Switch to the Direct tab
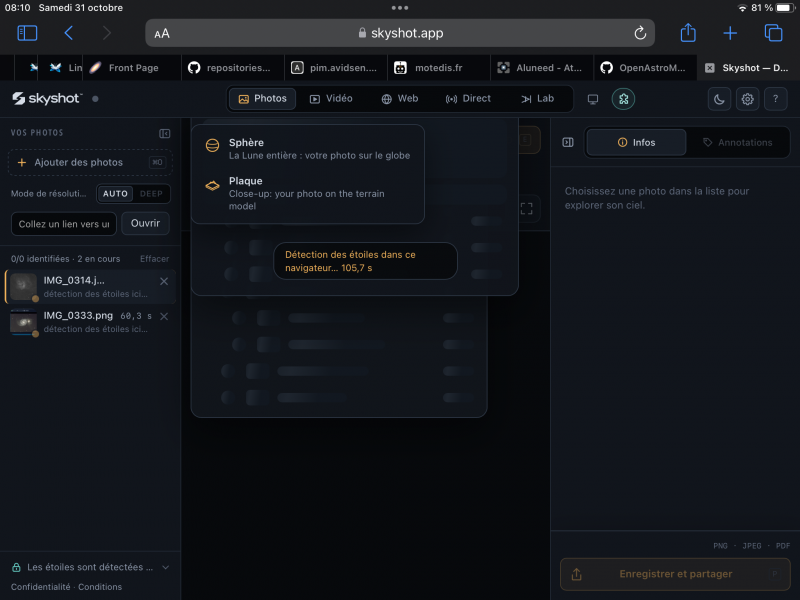Image resolution: width=800 pixels, height=600 pixels. coord(468,98)
